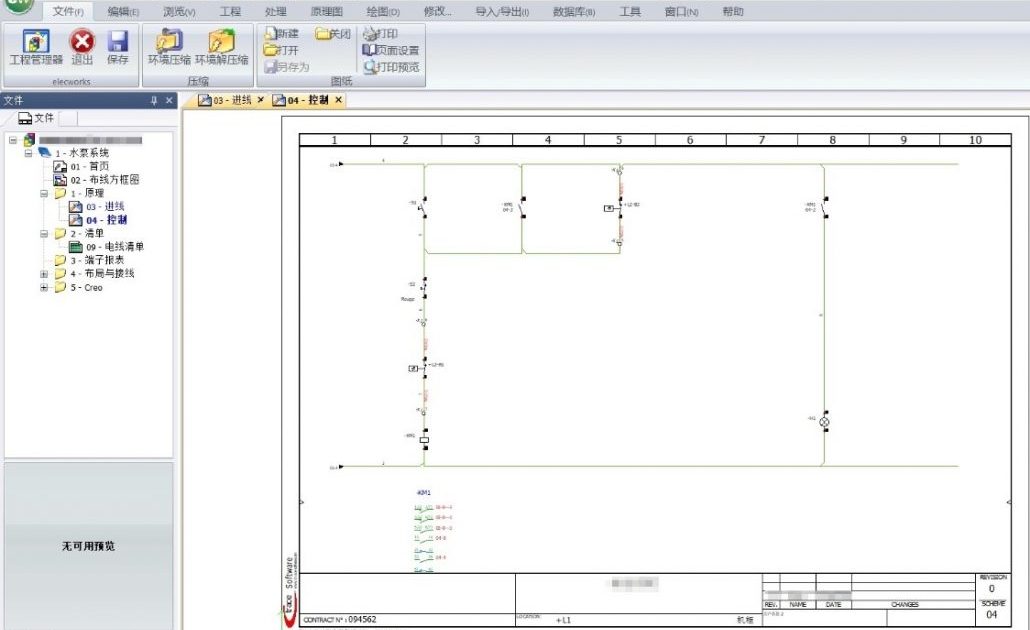This screenshot has width=1030, height=630.
Task: Click the 2 - 清单 folder icon
Action: point(60,234)
